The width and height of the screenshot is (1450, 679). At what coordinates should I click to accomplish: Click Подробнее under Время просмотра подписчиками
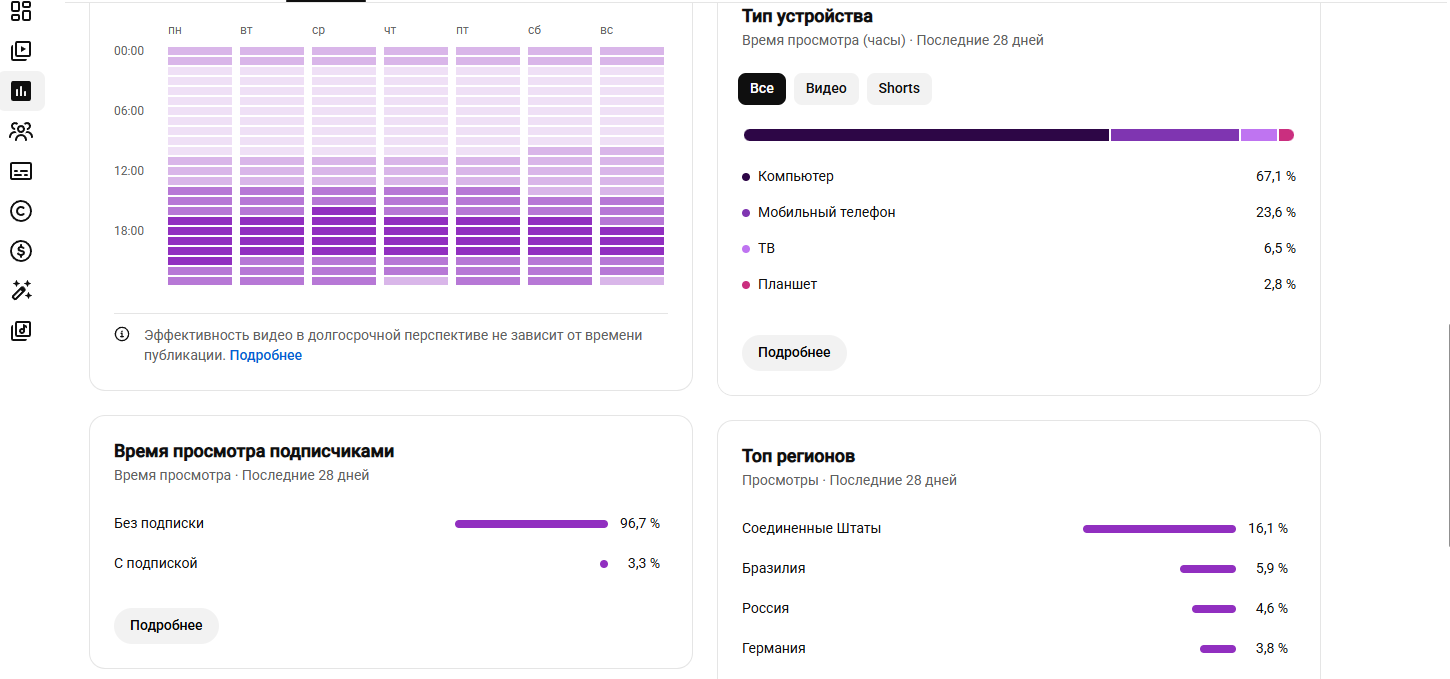pyautogui.click(x=166, y=625)
